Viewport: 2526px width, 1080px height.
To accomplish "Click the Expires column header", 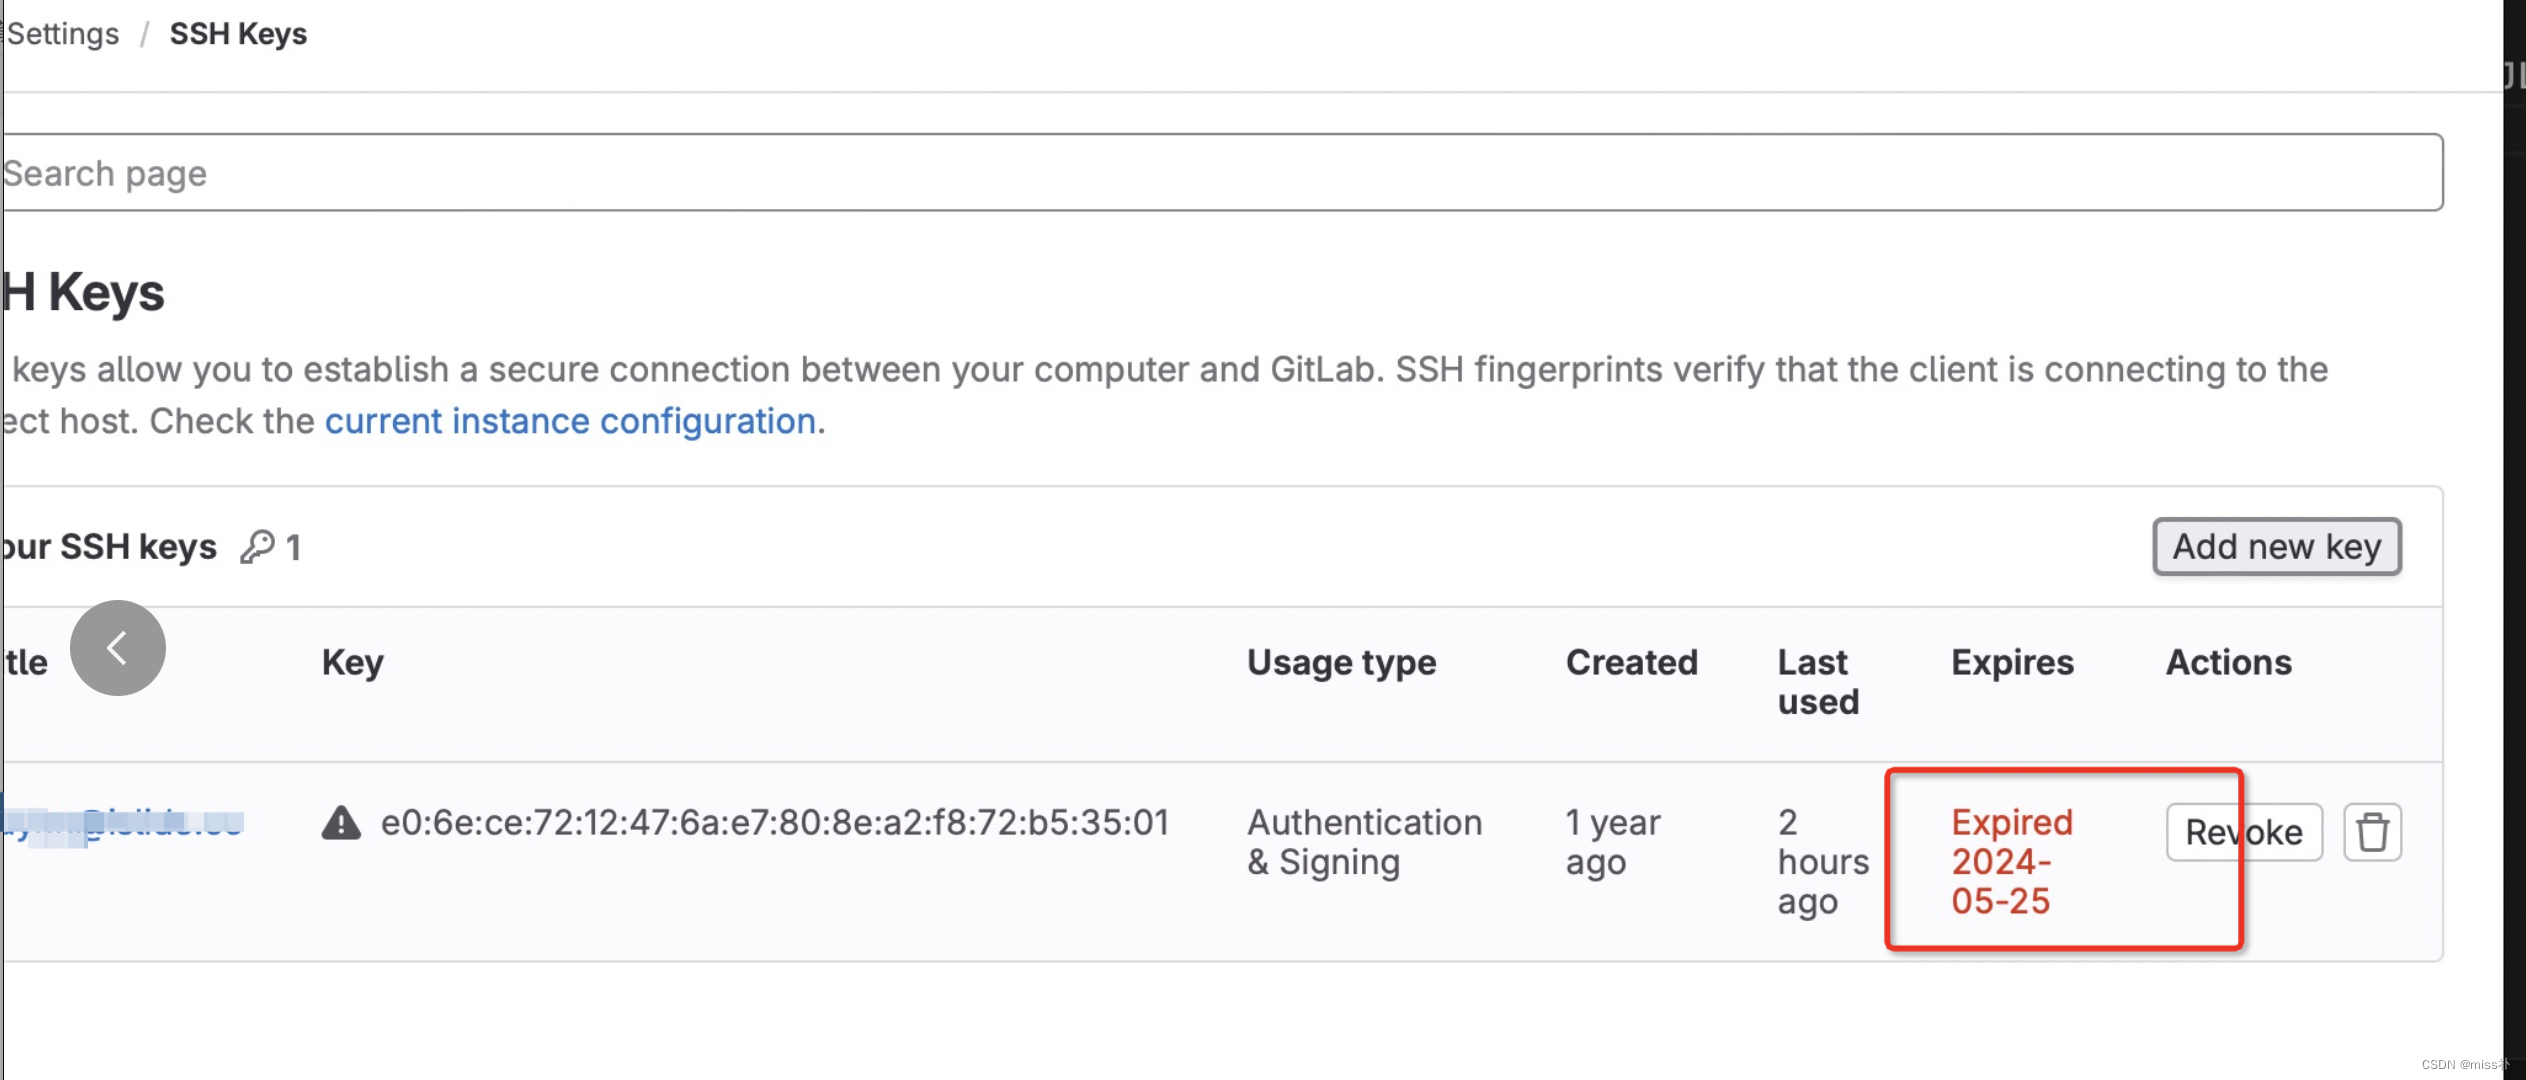I will (x=2012, y=662).
